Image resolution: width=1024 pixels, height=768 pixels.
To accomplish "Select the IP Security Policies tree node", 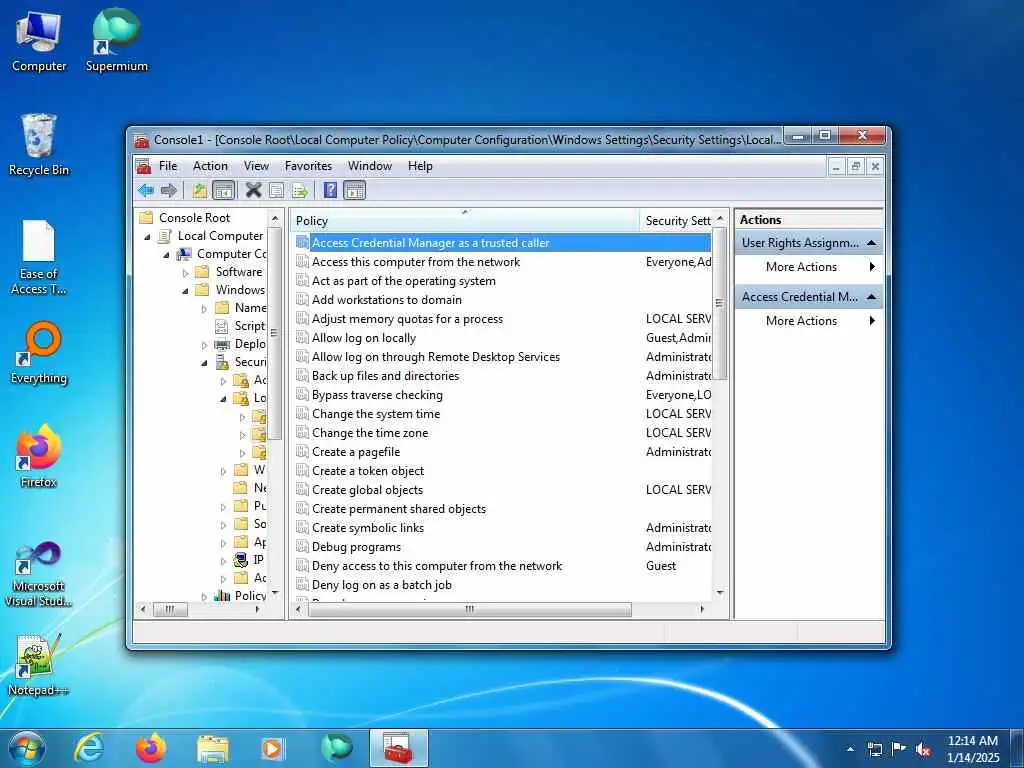I will click(259, 560).
